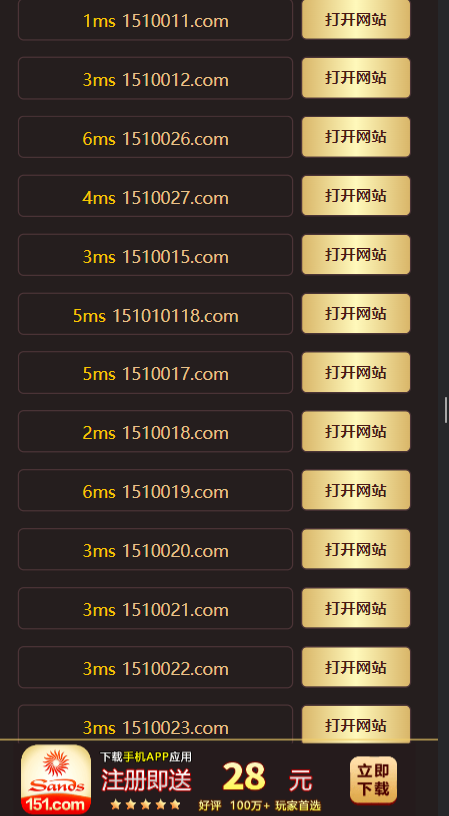Select the 1510021.com domain field
This screenshot has height=816, width=449.
(x=155, y=608)
